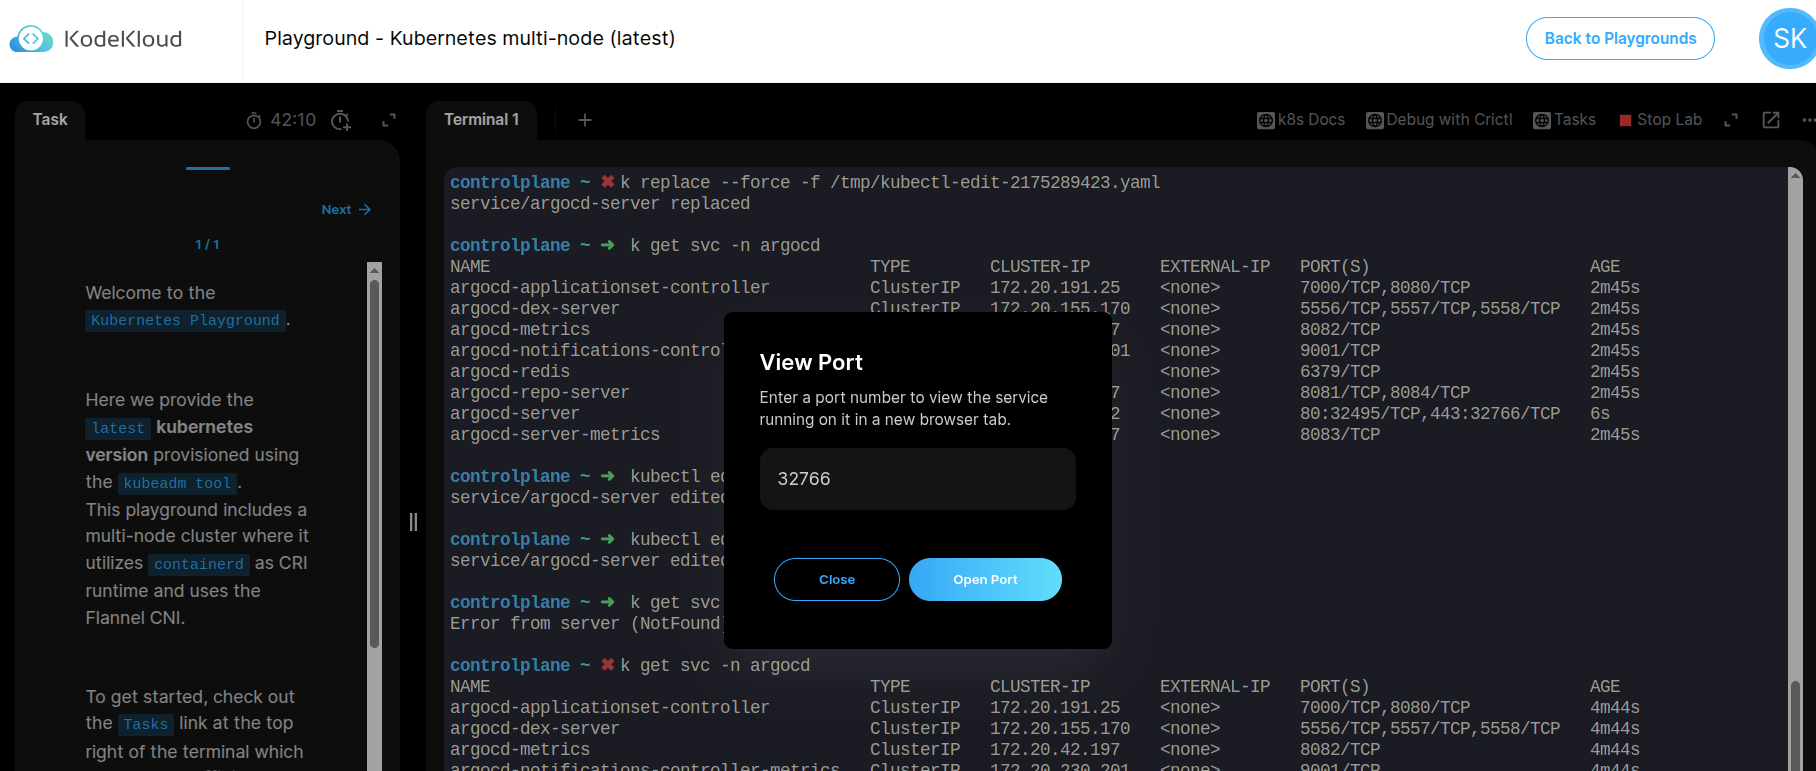1816x771 pixels.
Task: Extend lab time with the clock-plus icon
Action: coord(341,121)
